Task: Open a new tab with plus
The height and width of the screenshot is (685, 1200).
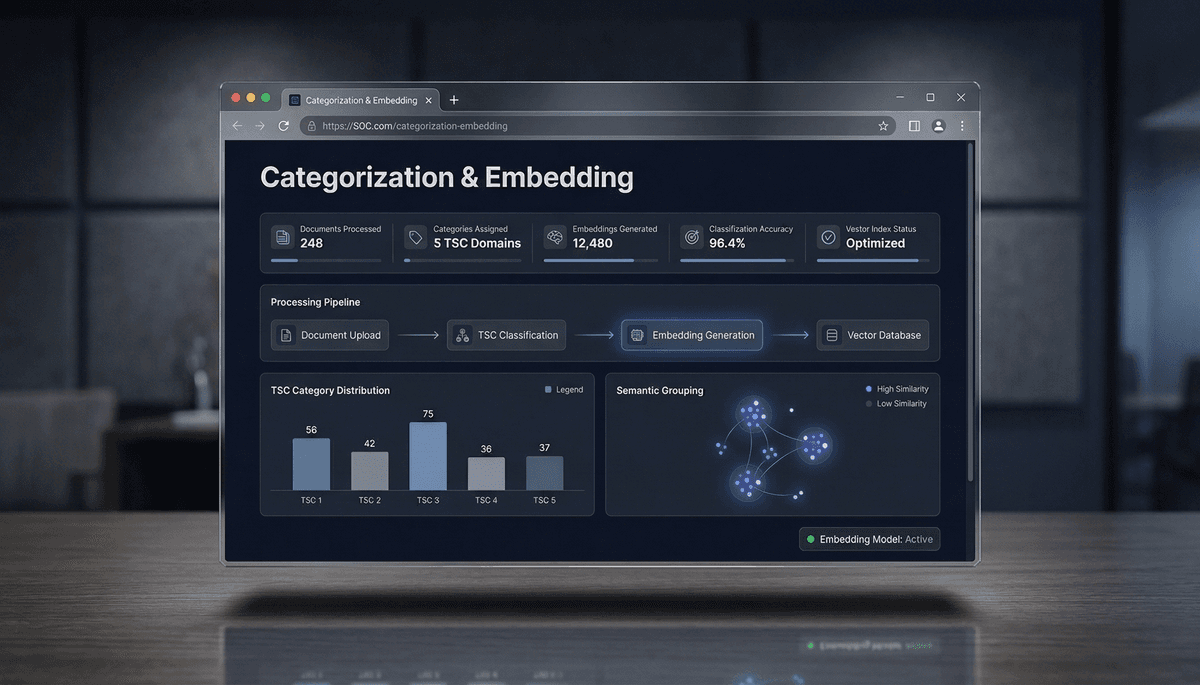Action: coord(454,100)
